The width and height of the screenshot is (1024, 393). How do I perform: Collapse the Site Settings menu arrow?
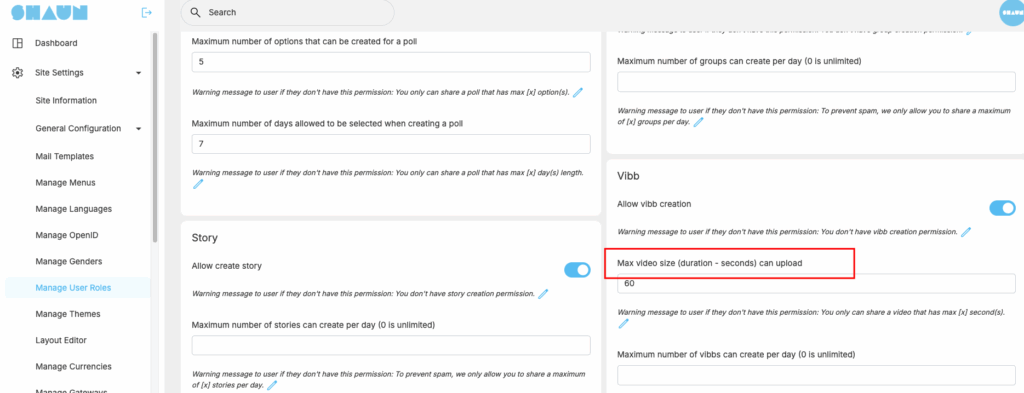pos(138,73)
